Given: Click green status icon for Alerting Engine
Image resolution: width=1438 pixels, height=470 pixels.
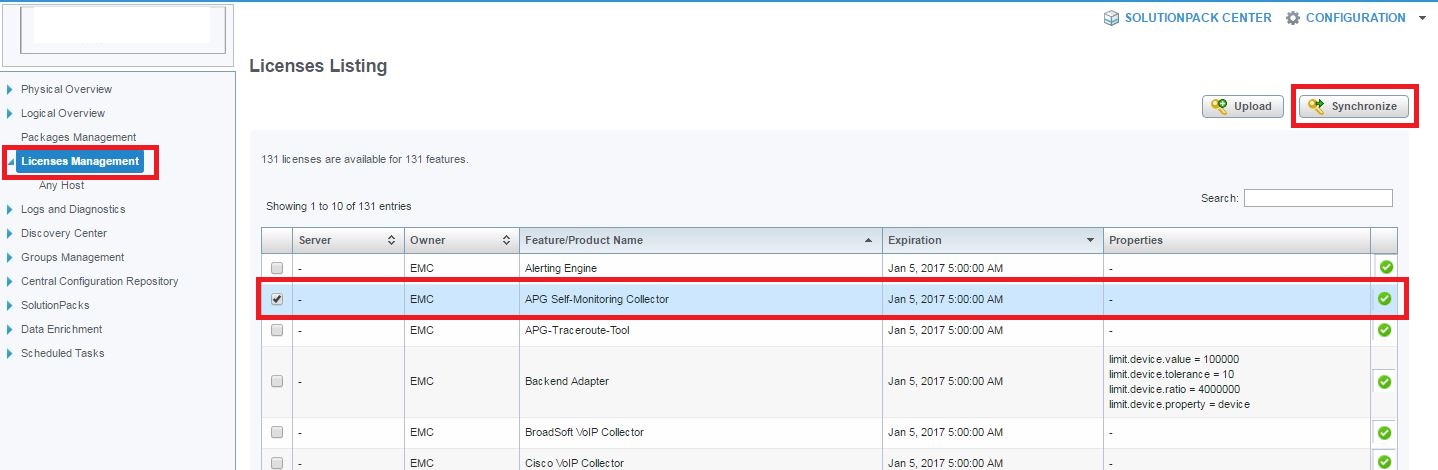Looking at the screenshot, I should pyautogui.click(x=1385, y=267).
